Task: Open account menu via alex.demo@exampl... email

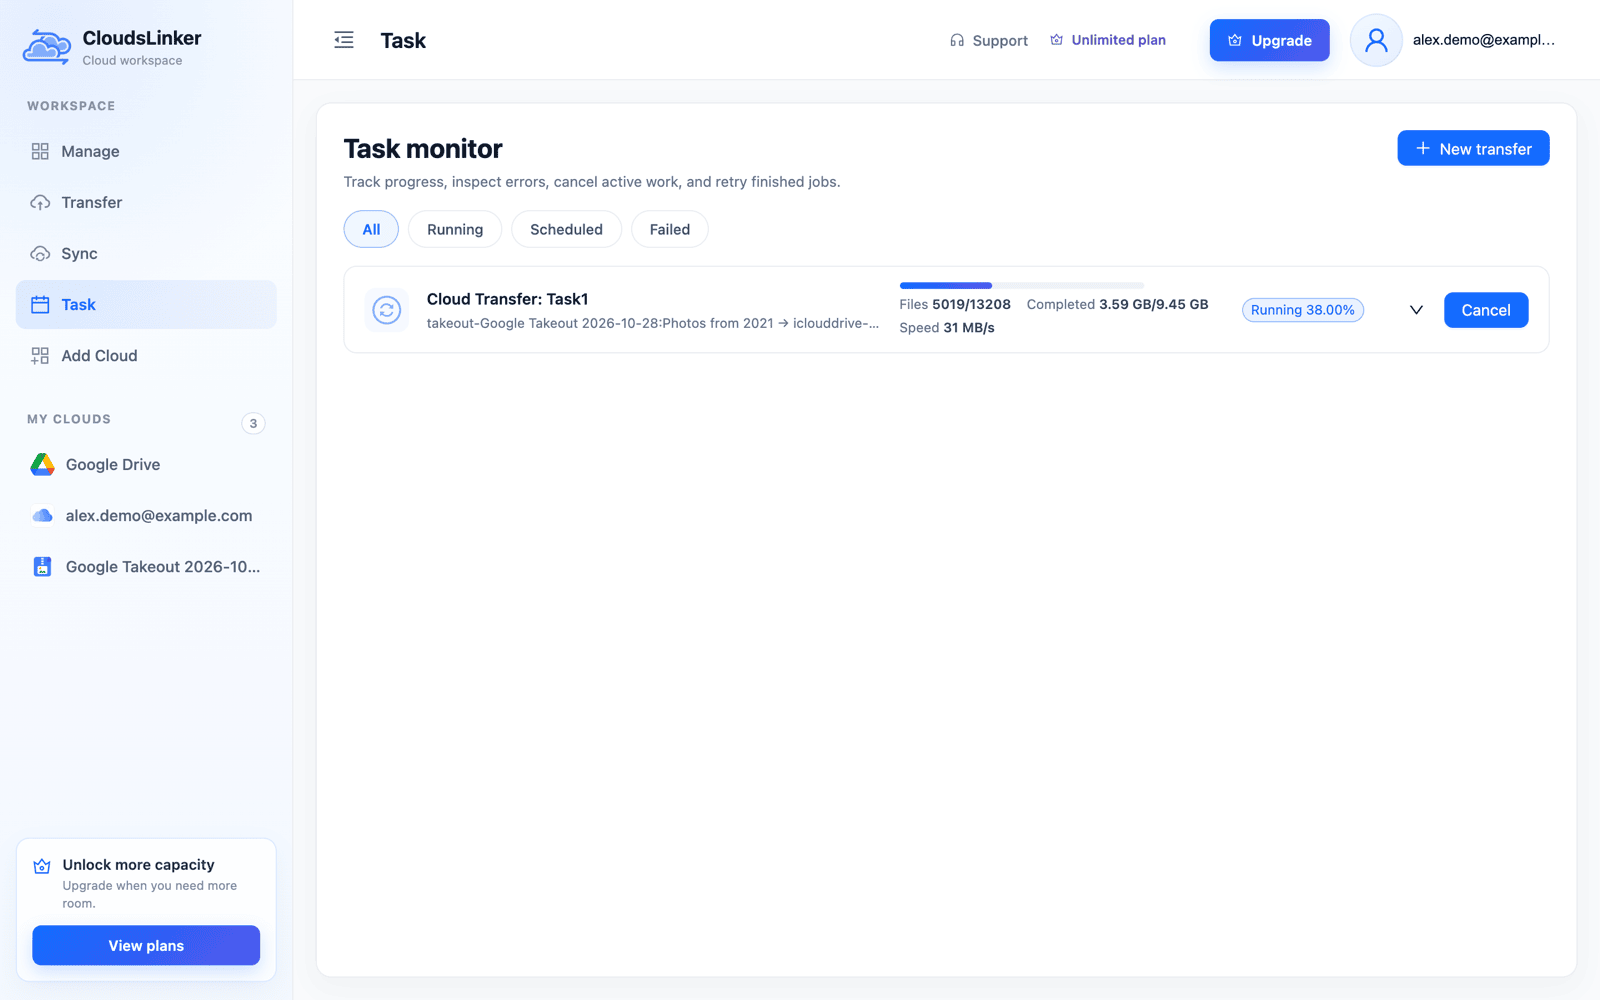Action: [1484, 40]
